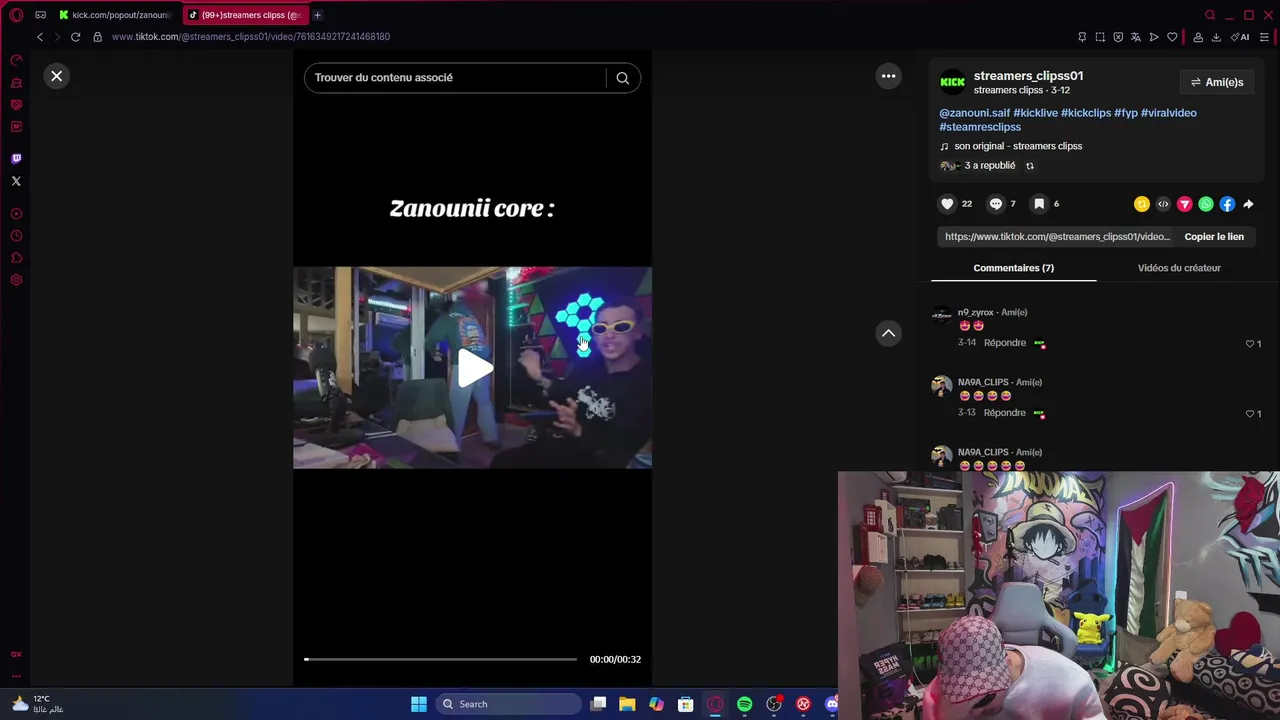
Task: Open the ad blocker shield icon
Action: click(x=1118, y=37)
